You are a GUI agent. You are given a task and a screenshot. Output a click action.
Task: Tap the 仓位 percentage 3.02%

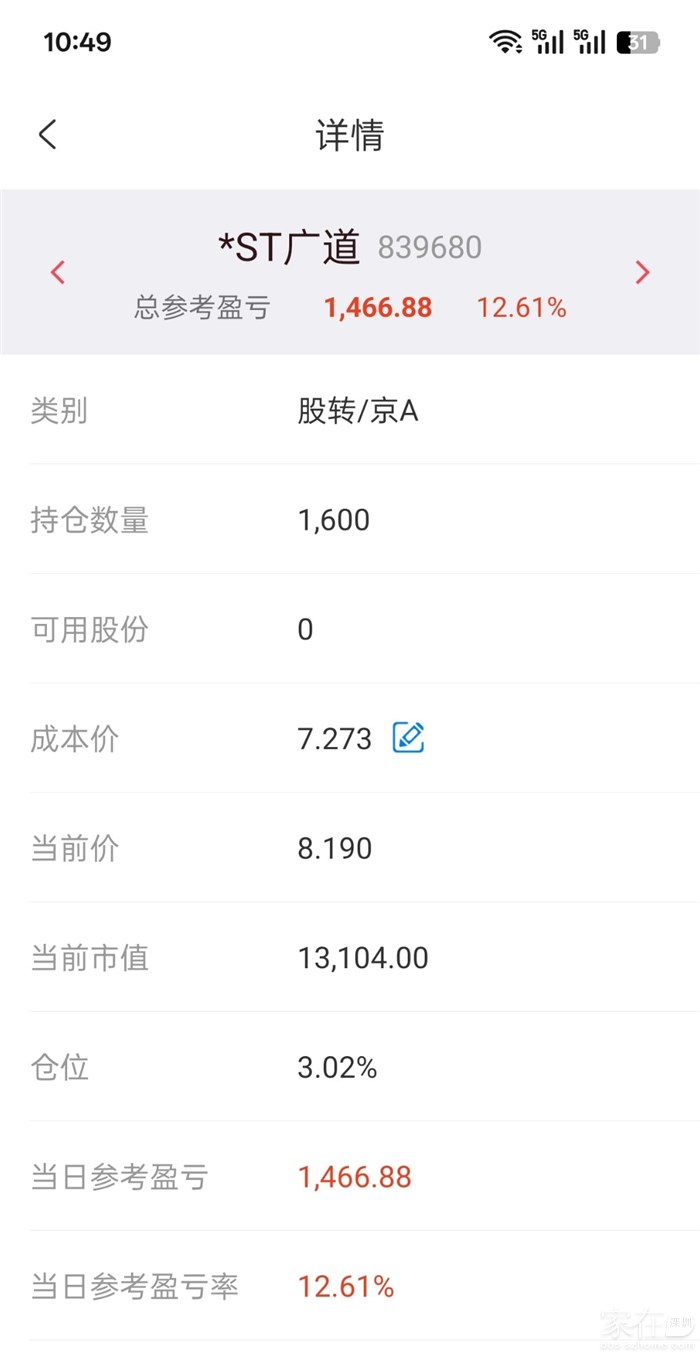pos(337,1068)
